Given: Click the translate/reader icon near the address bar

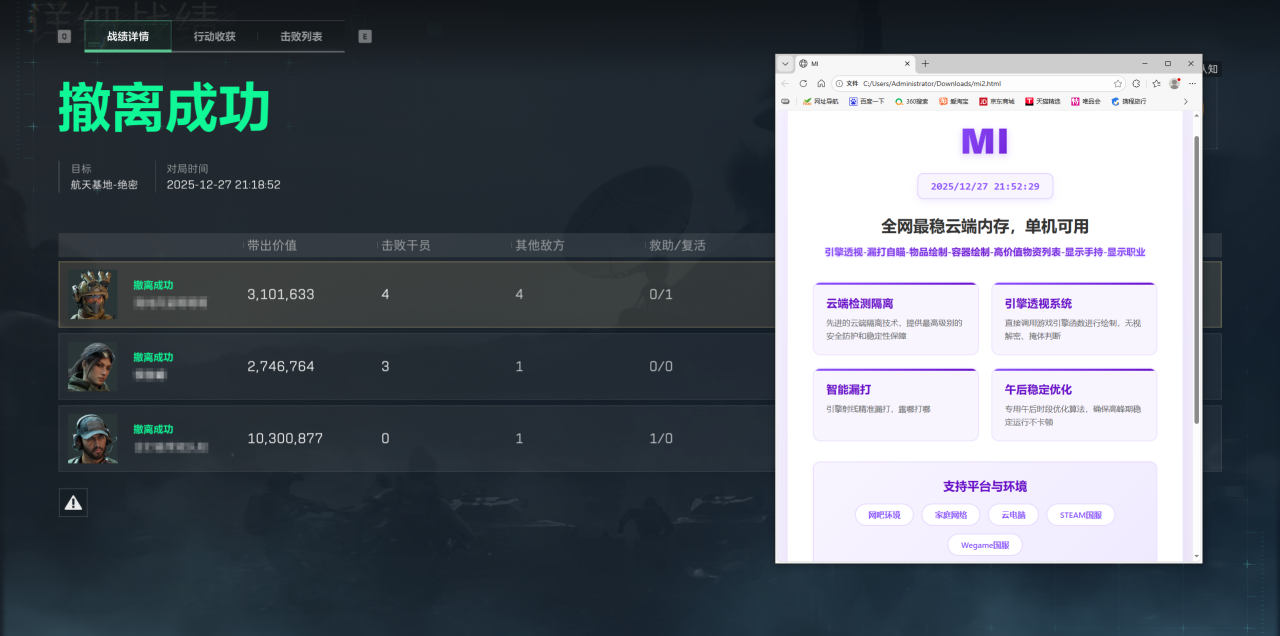Looking at the screenshot, I should (x=1135, y=83).
